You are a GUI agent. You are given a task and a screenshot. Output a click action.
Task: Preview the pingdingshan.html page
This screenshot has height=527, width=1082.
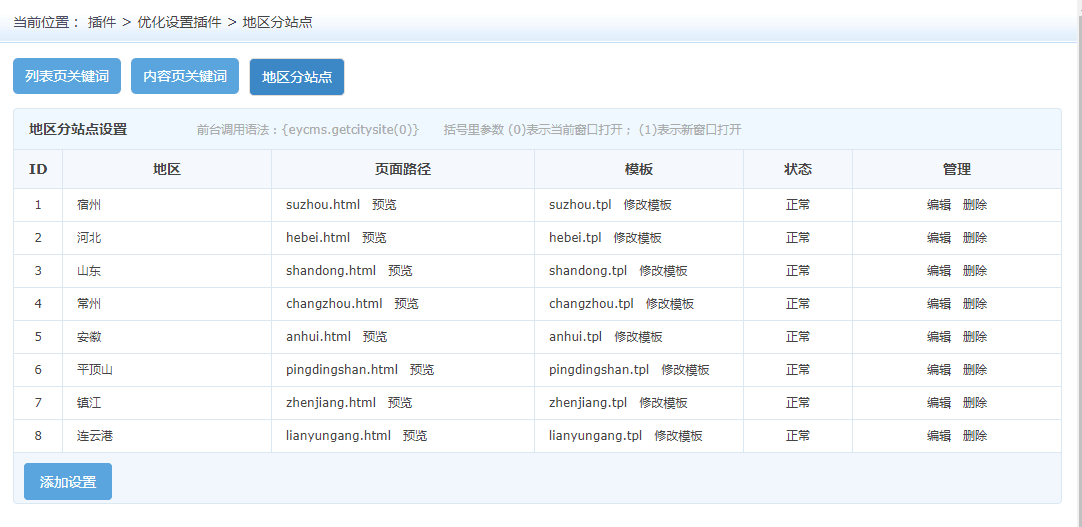(422, 370)
